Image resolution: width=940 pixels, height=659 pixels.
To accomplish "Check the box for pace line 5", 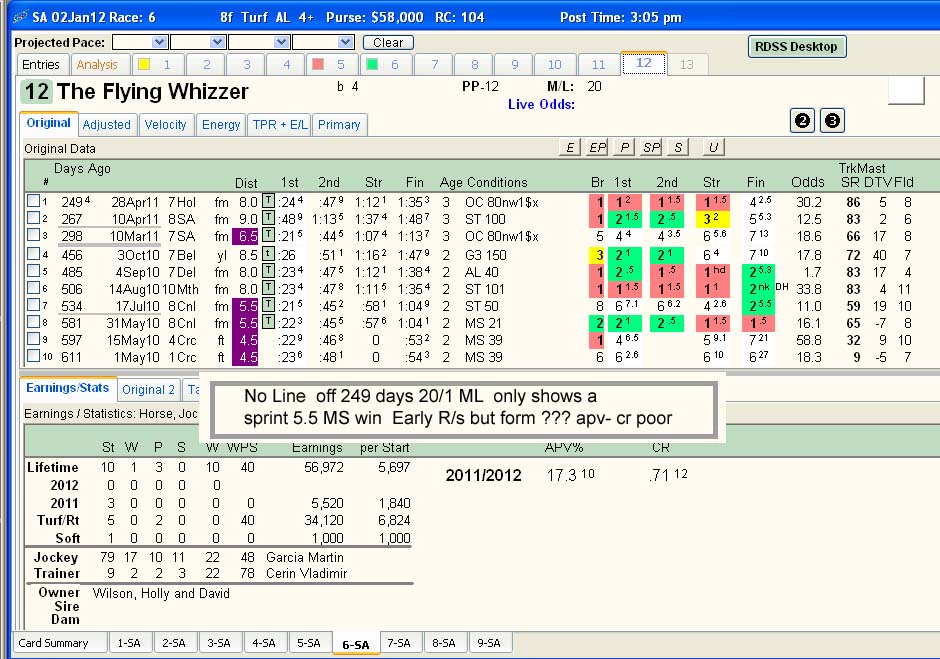I will coord(34,270).
